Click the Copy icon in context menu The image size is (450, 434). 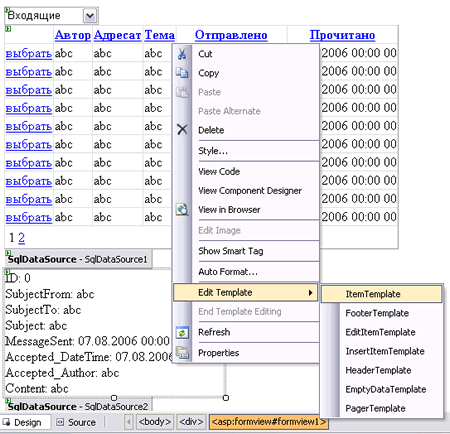(x=182, y=73)
